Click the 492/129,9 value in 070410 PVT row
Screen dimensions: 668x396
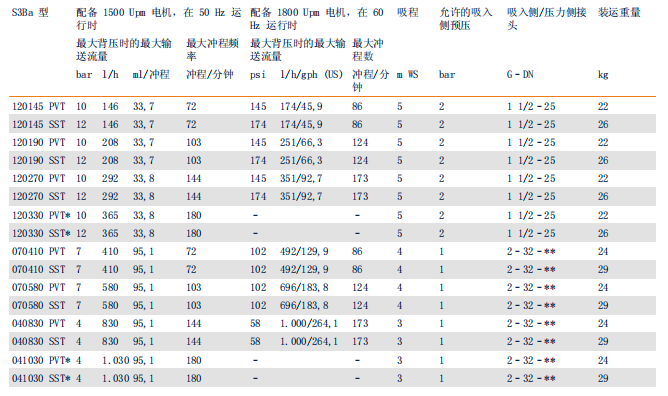pos(304,252)
